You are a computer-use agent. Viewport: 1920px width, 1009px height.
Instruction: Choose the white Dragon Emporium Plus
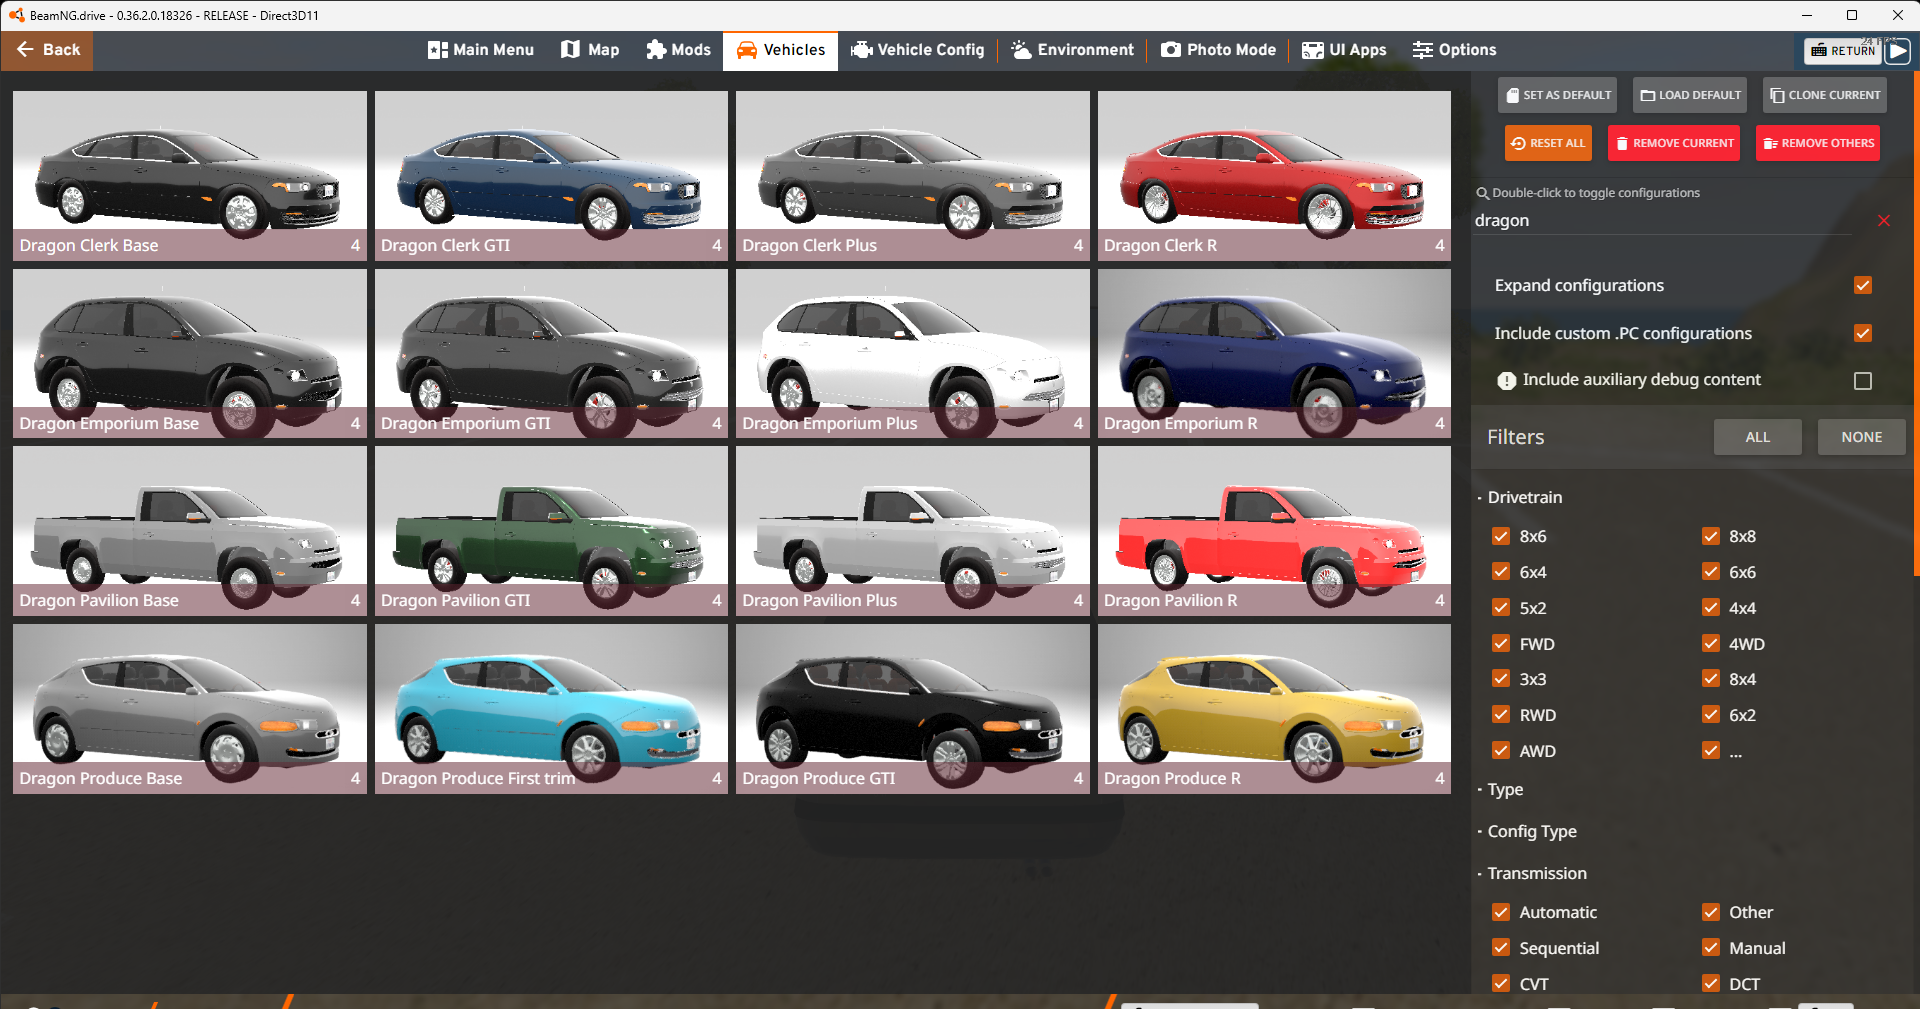(x=913, y=353)
